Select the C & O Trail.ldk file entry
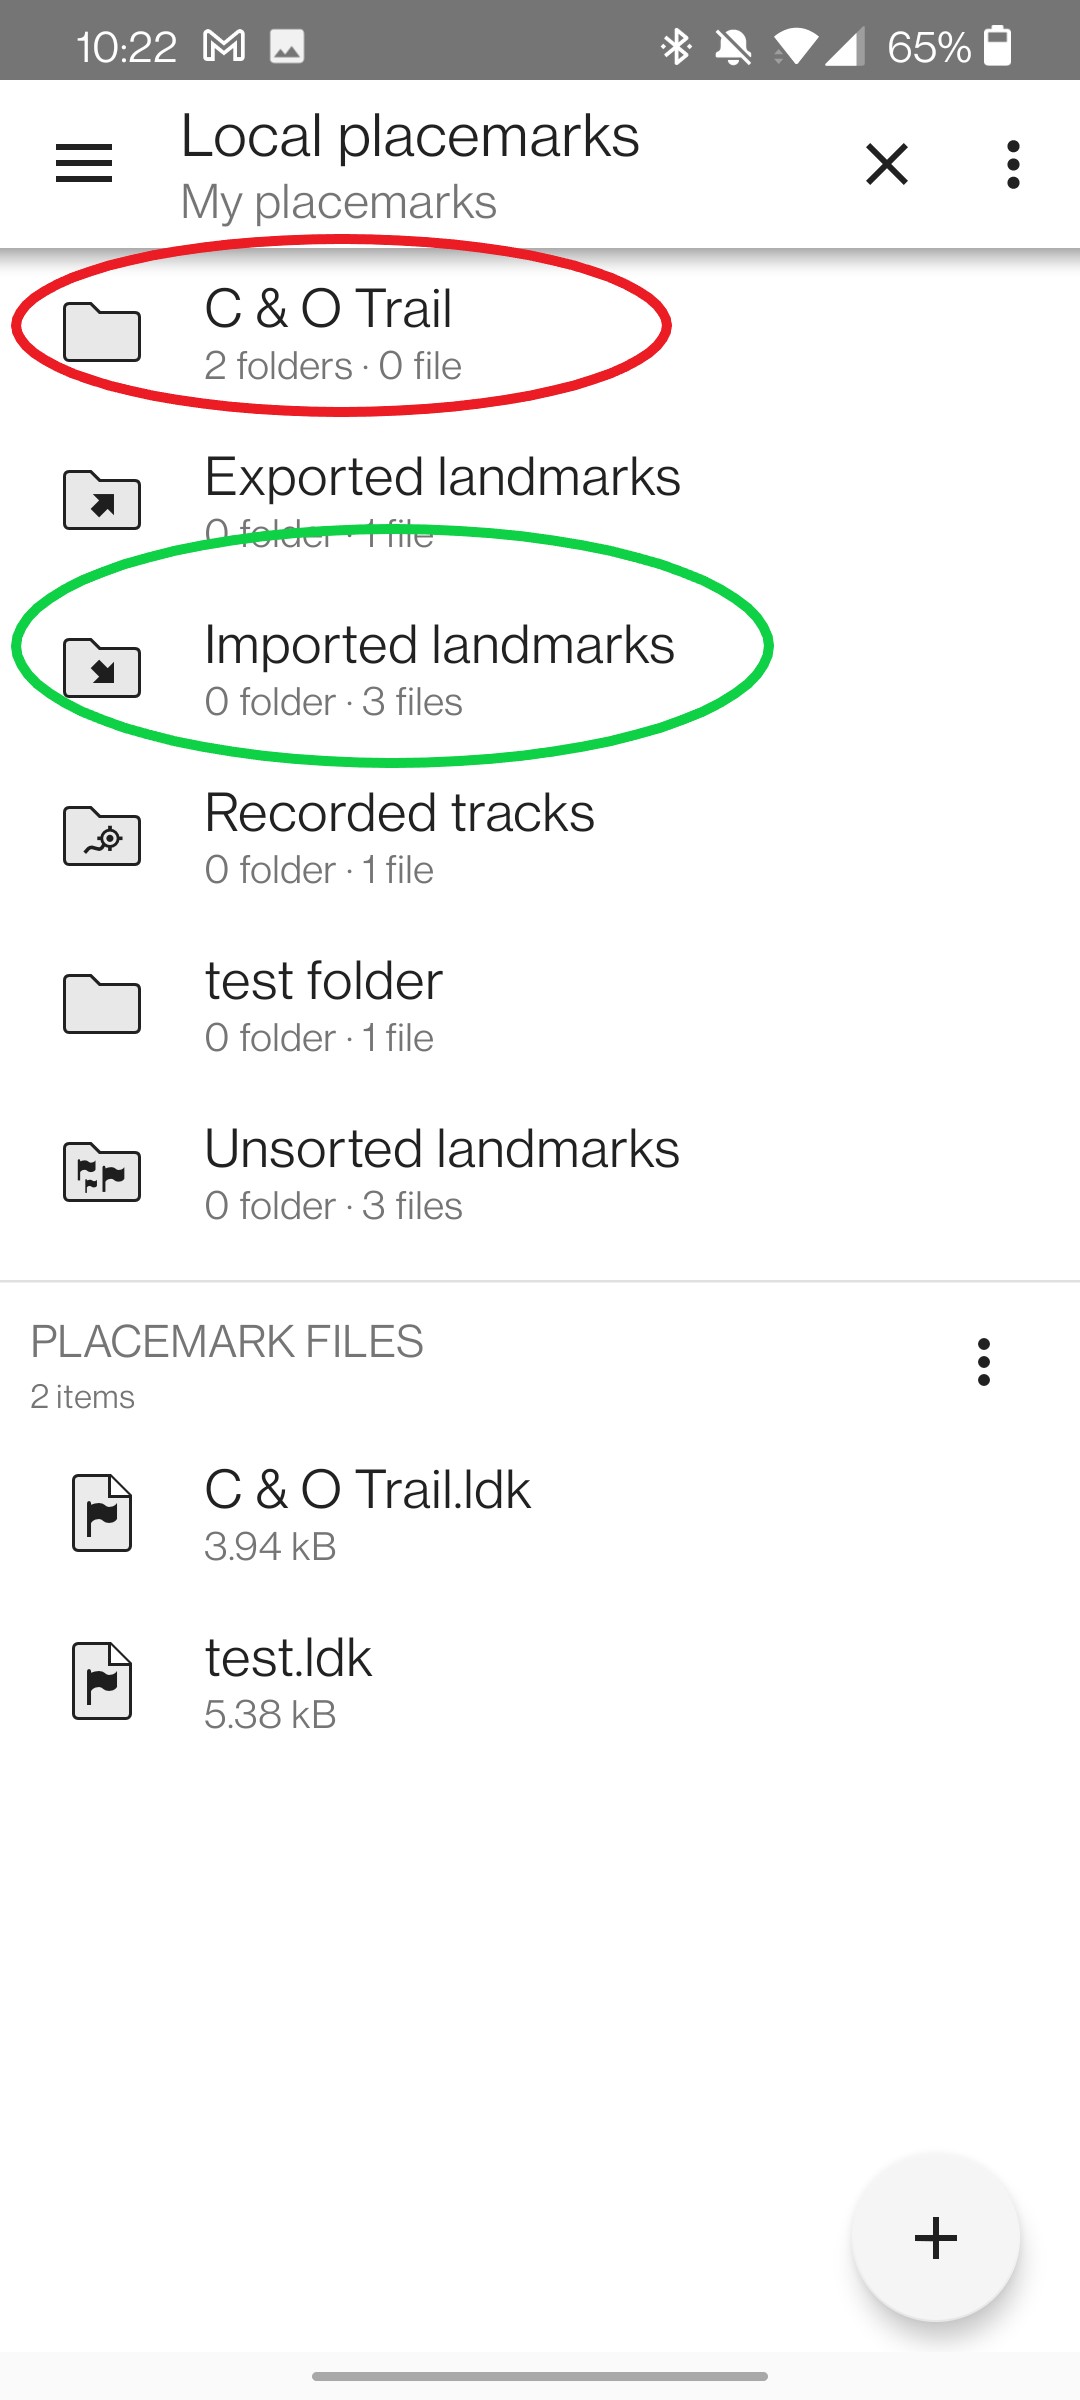The image size is (1080, 2400). tap(367, 1513)
